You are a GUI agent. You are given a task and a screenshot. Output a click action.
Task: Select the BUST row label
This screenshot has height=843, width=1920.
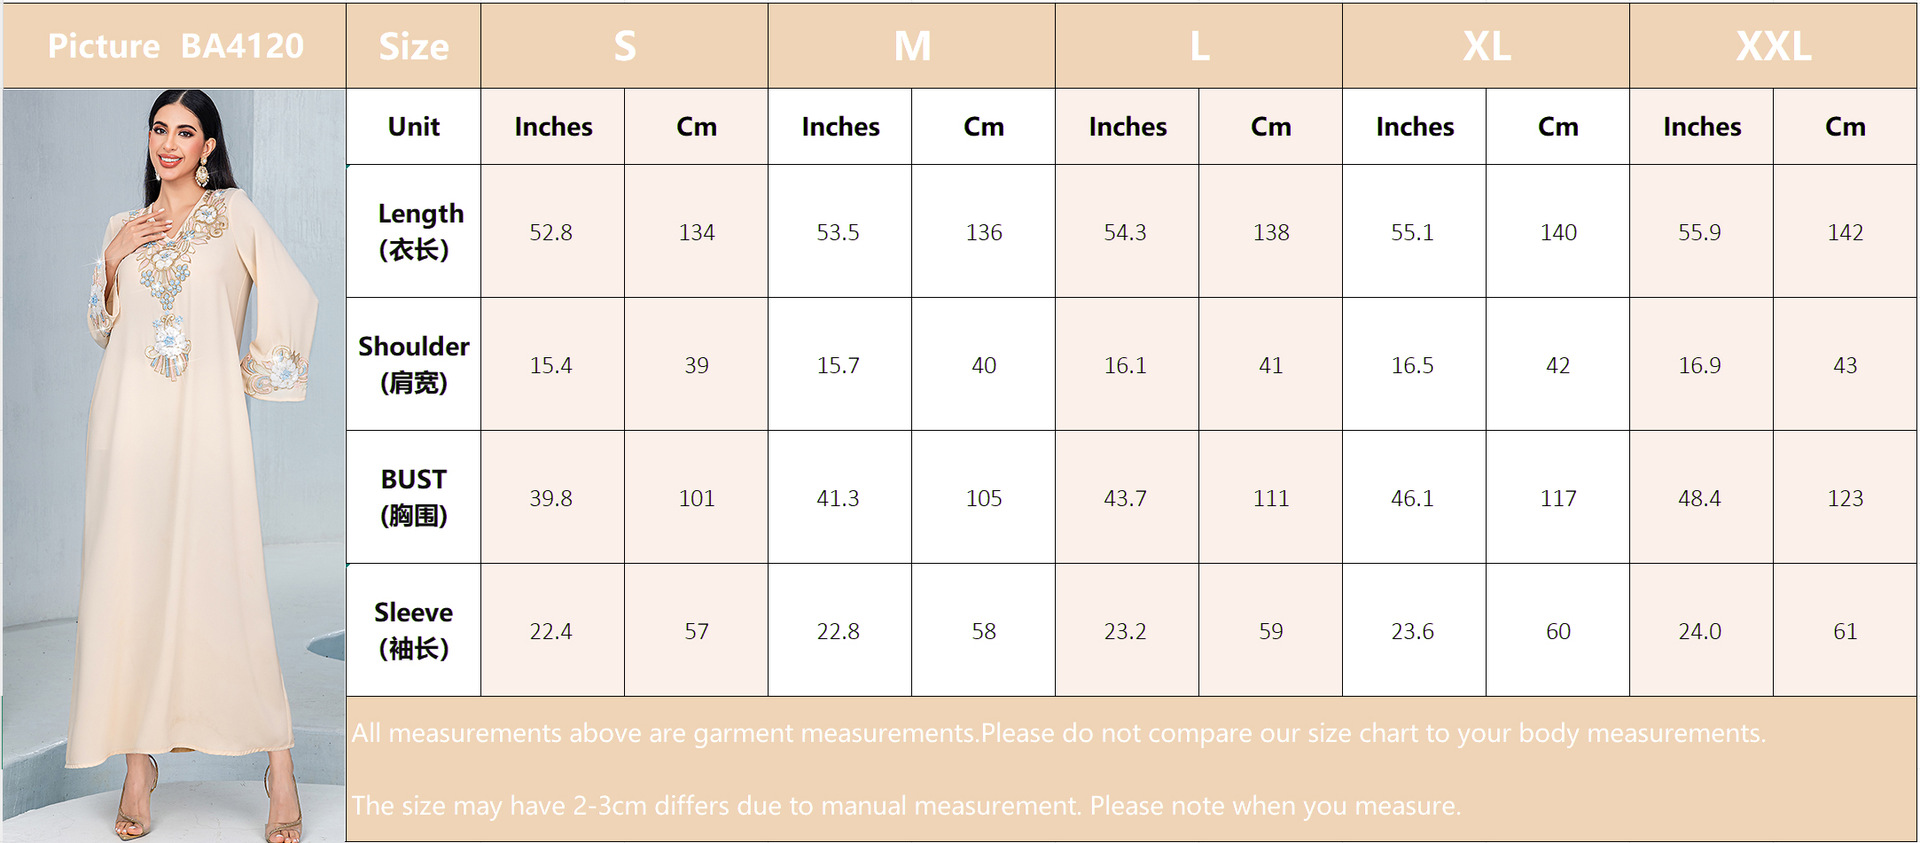coord(414,497)
